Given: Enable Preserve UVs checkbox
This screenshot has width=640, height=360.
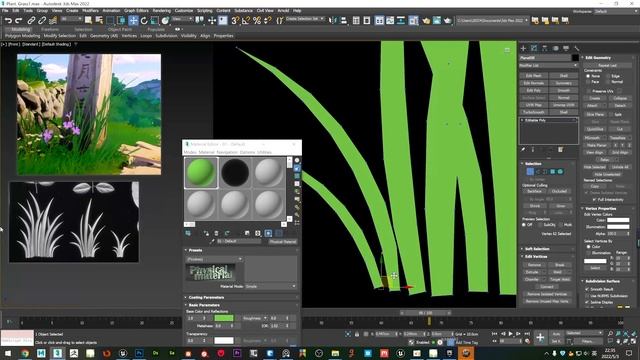Looking at the screenshot, I should click(x=588, y=91).
